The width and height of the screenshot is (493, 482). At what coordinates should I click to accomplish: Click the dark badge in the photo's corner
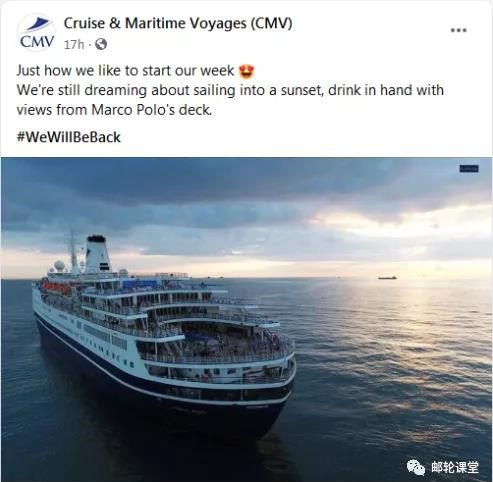pos(469,169)
